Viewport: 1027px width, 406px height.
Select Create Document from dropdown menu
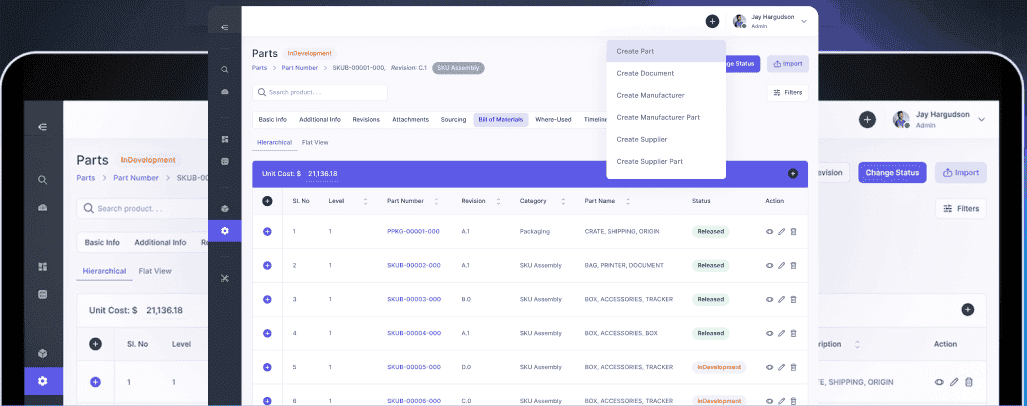tap(645, 73)
